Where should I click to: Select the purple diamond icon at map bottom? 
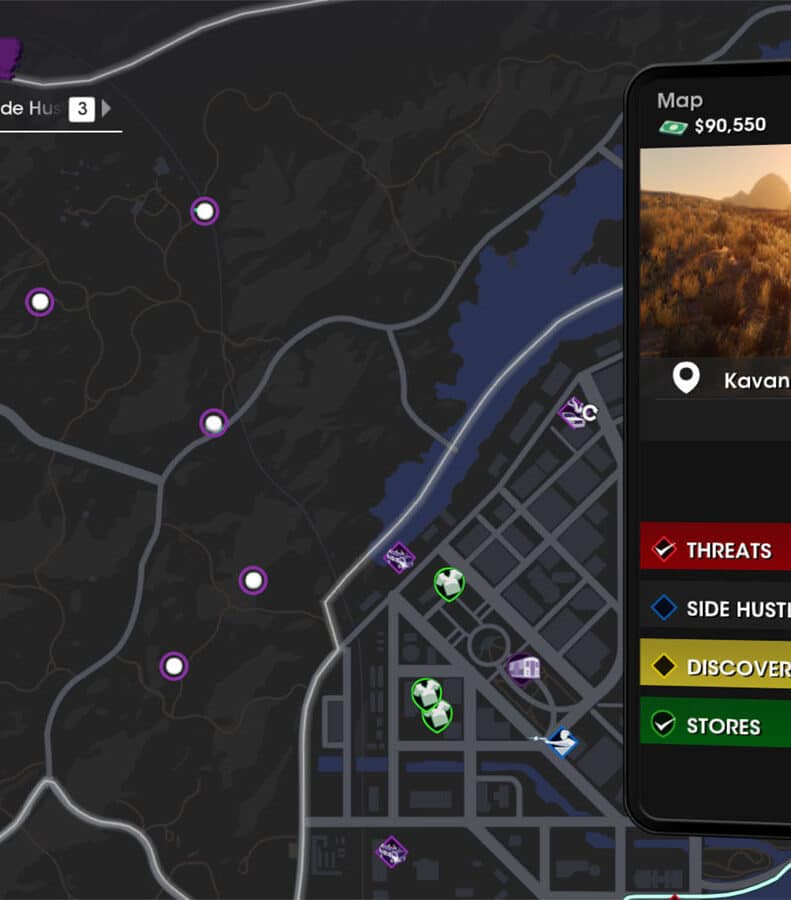click(391, 852)
